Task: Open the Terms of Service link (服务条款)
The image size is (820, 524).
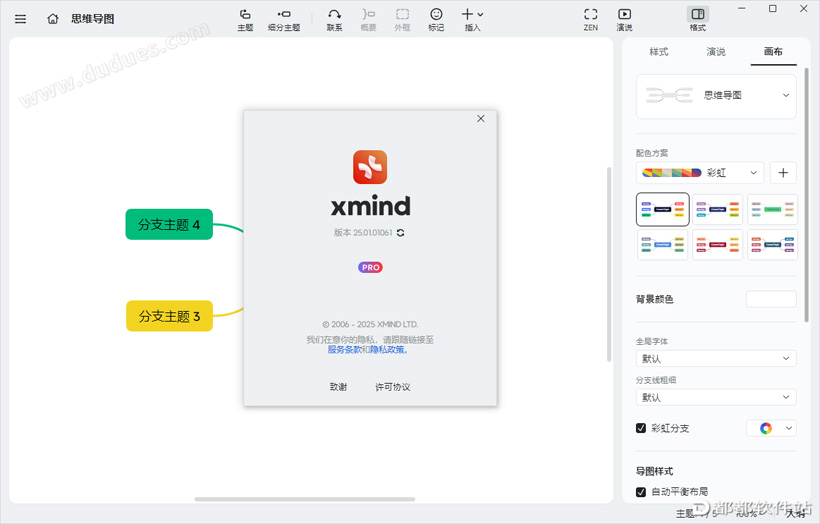Action: point(344,350)
